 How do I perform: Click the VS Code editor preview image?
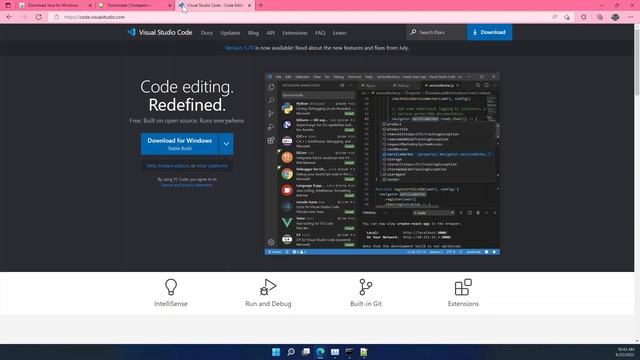[x=382, y=164]
